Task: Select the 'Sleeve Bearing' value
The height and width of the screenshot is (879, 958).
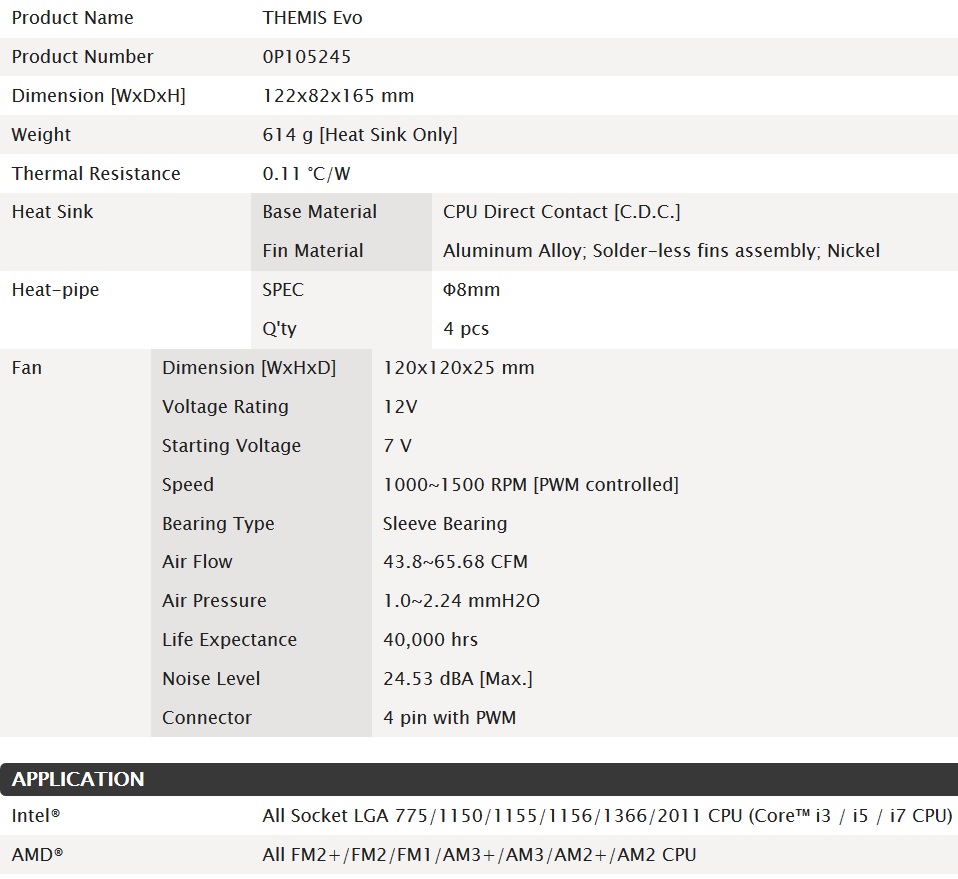Action: pos(445,524)
